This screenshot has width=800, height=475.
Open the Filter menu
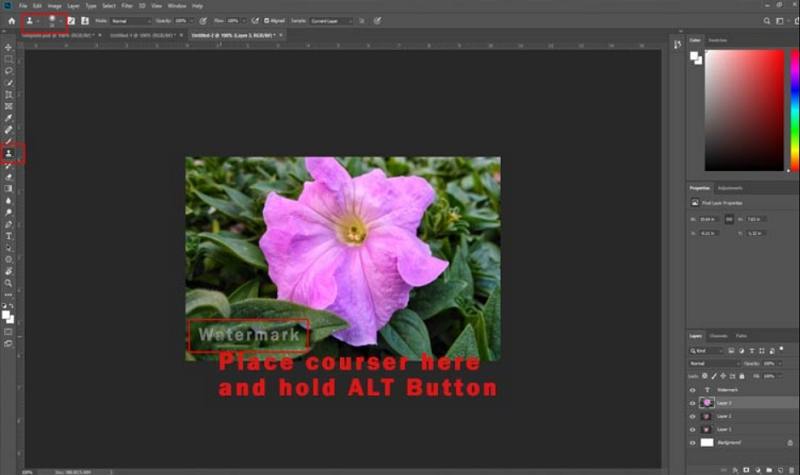[x=127, y=5]
